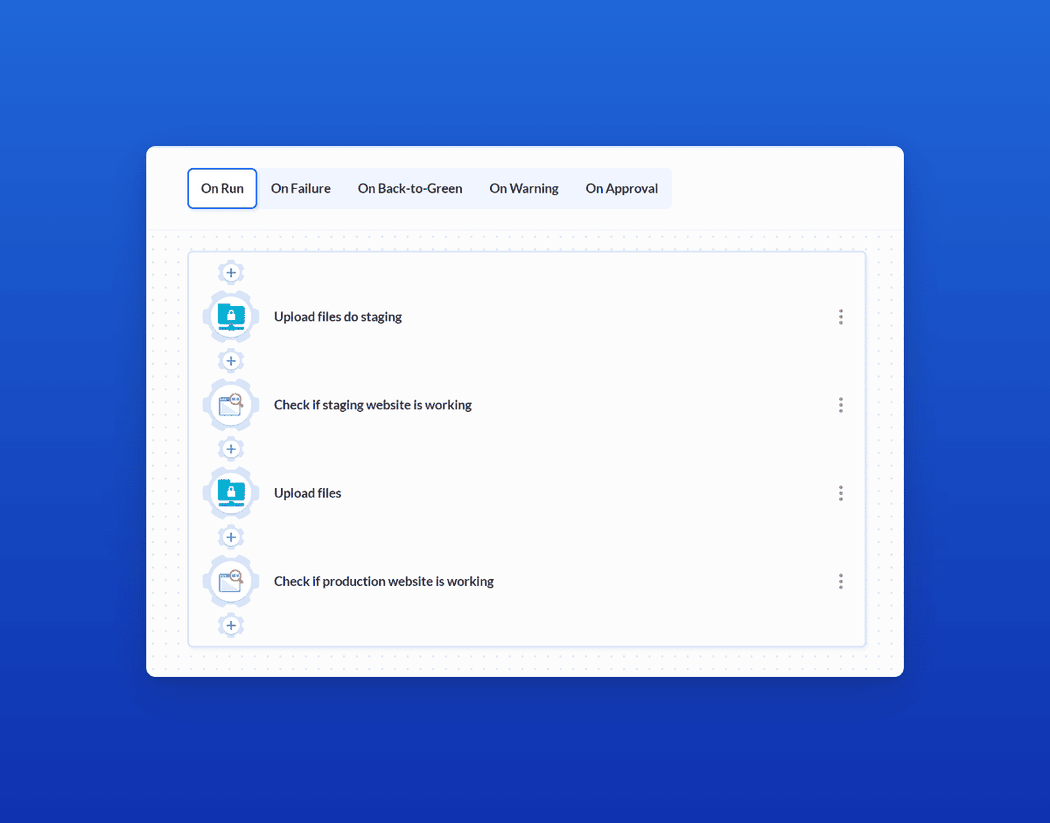Open Check if staging website is working
The height and width of the screenshot is (823, 1050).
coord(372,405)
